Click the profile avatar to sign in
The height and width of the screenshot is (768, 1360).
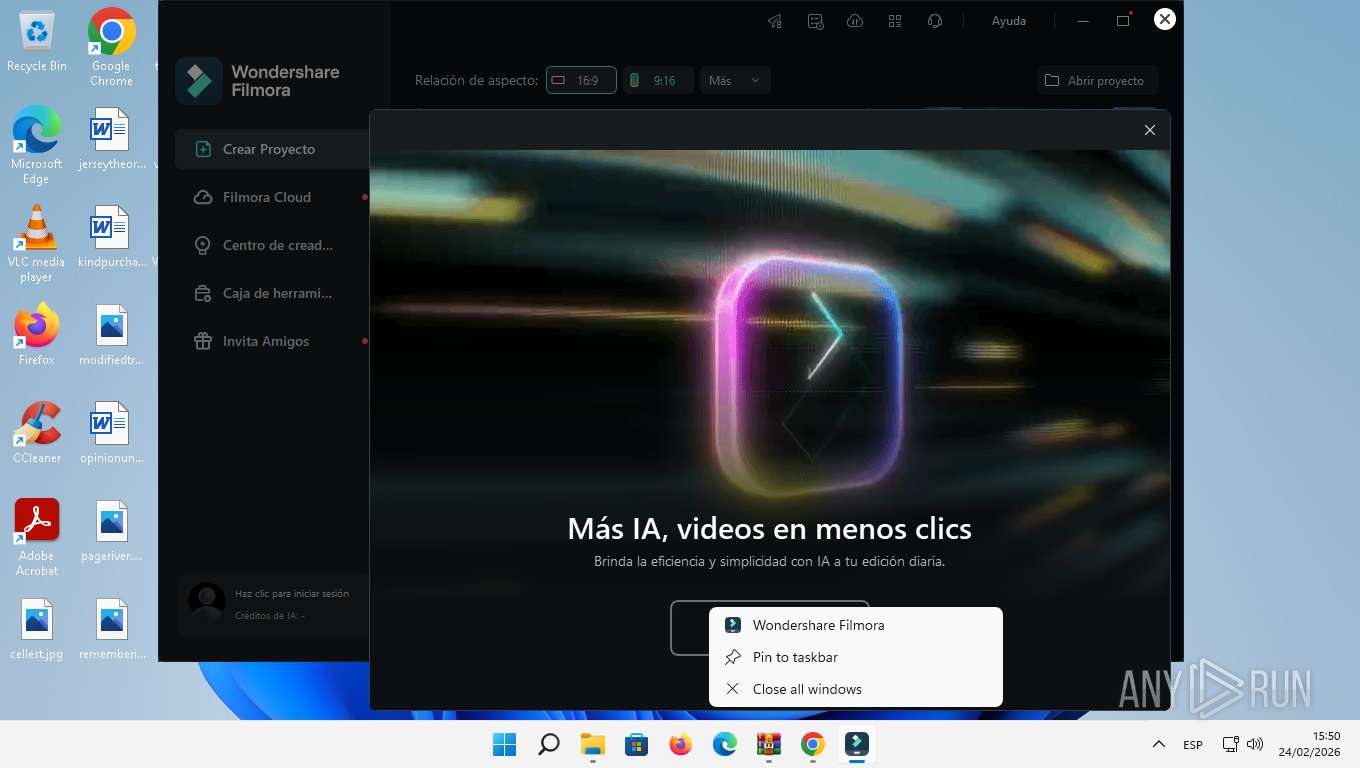(x=207, y=601)
